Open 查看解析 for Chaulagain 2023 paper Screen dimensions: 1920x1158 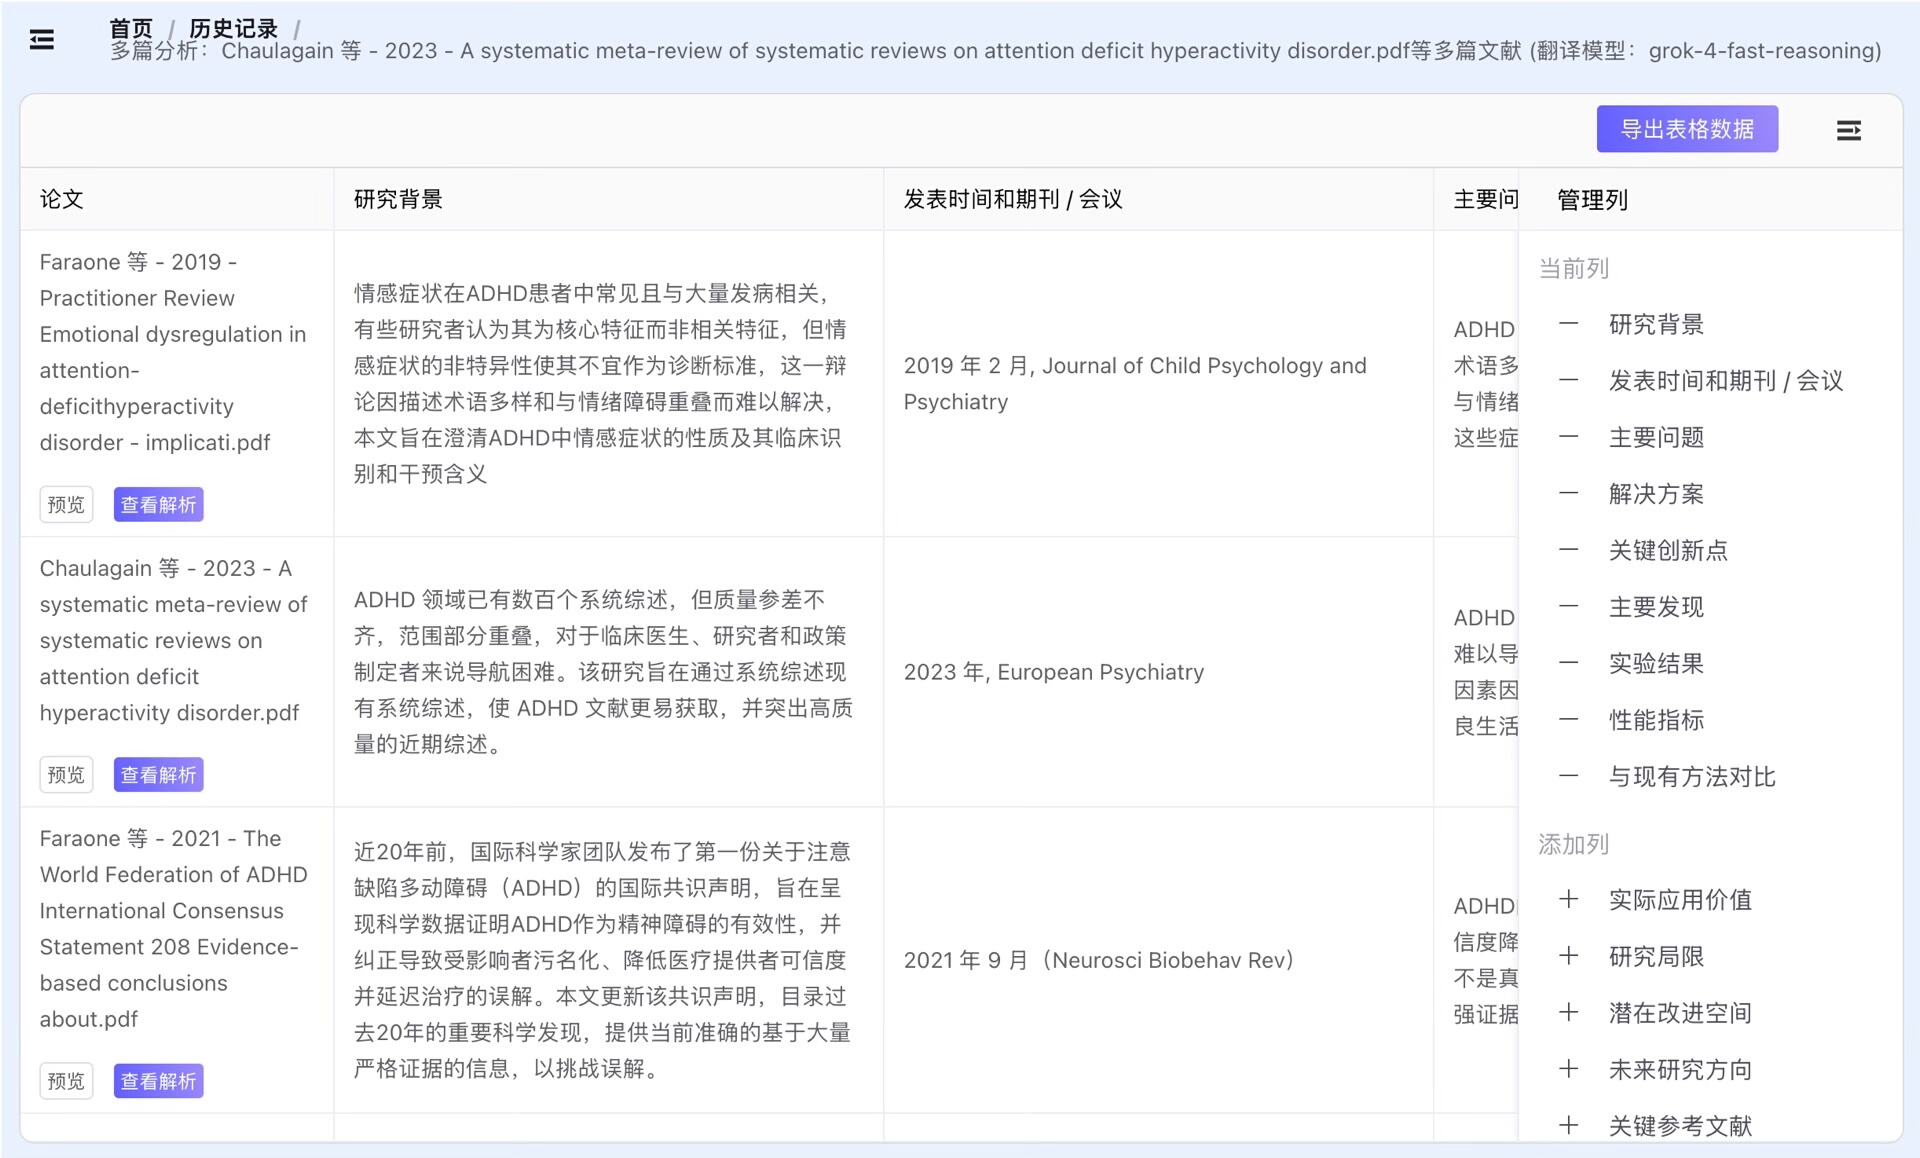point(158,775)
